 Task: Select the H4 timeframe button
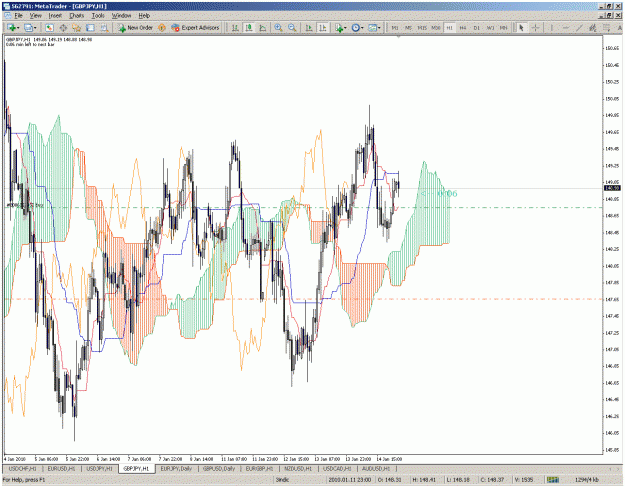[x=463, y=28]
